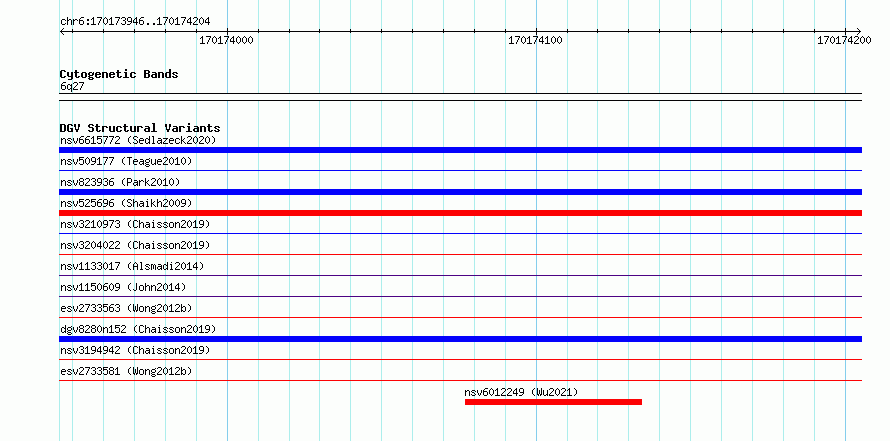Viewport: 890px width, 441px height.
Task: Select the nsv1133017 (Alsmadi2014) label
Action: click(x=132, y=266)
